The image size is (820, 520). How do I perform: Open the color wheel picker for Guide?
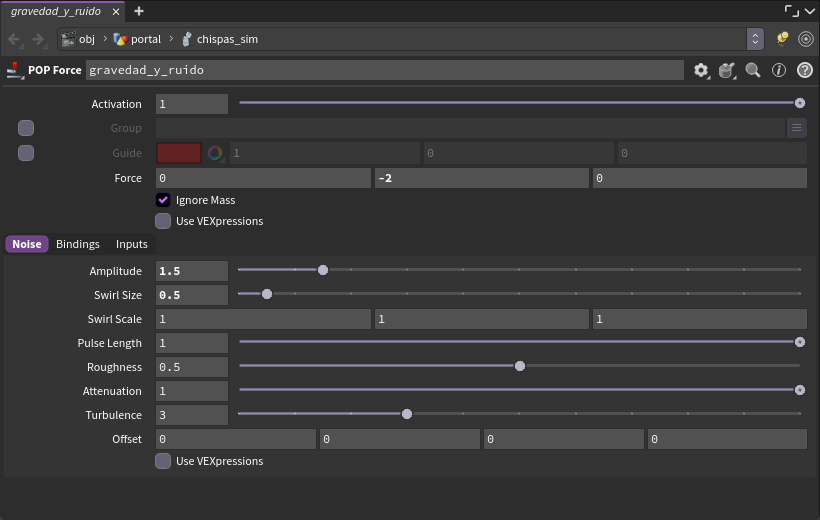(215, 153)
